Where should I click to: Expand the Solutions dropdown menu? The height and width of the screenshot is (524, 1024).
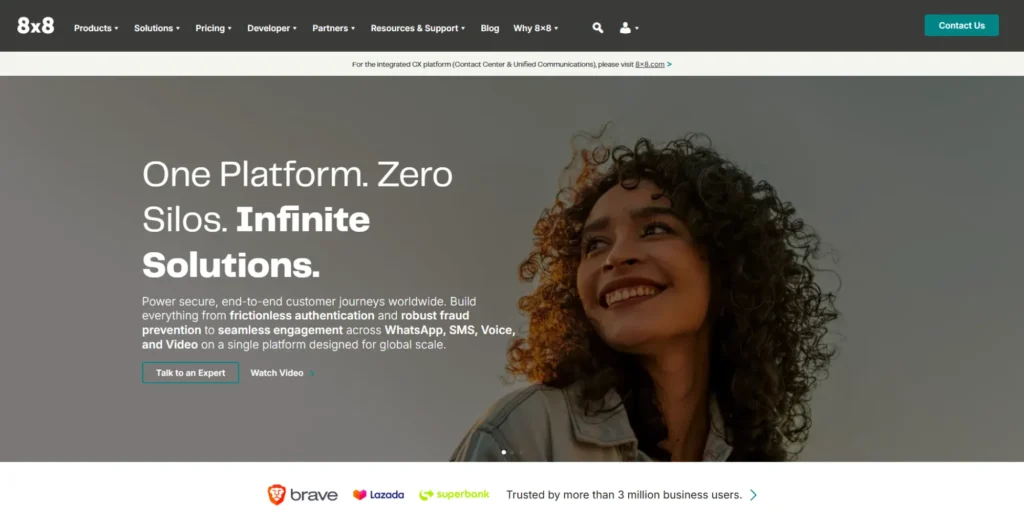pos(157,28)
